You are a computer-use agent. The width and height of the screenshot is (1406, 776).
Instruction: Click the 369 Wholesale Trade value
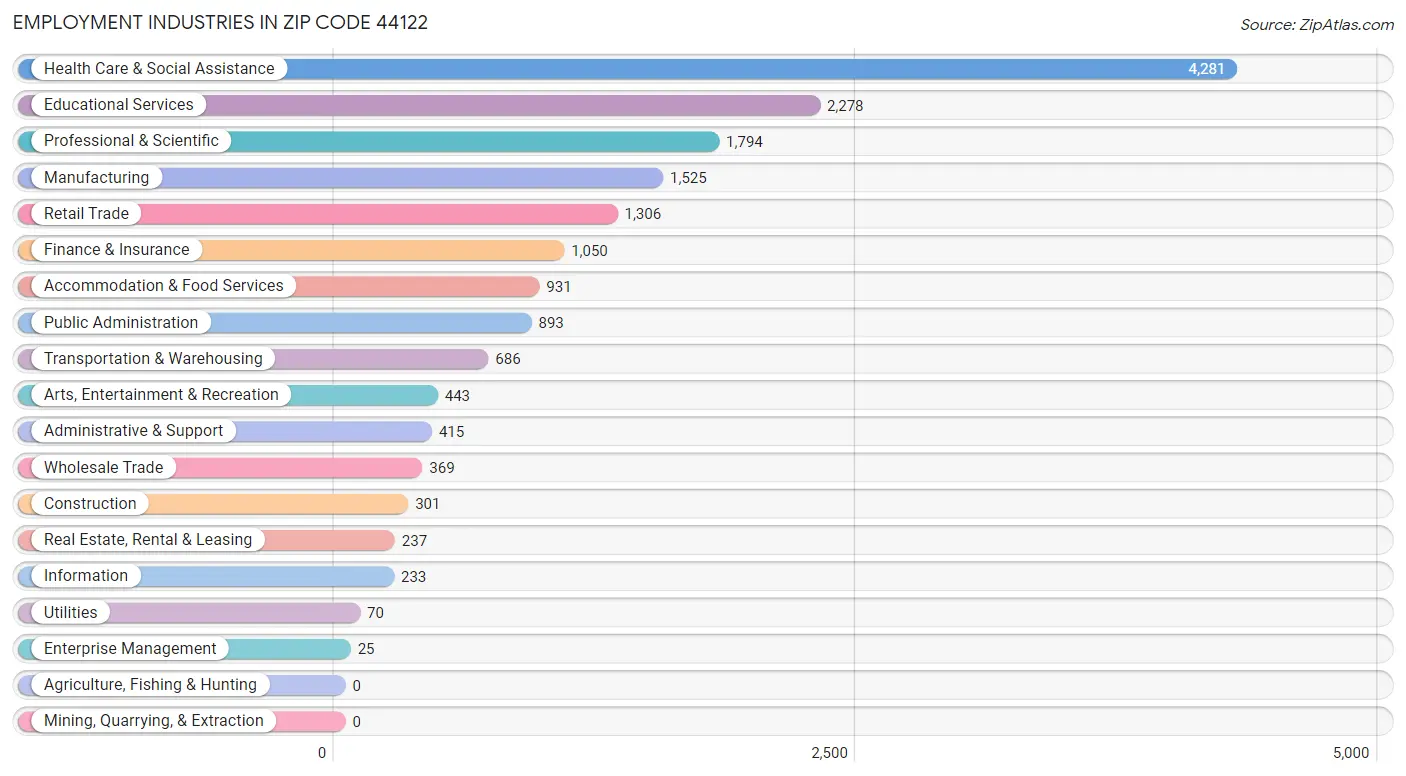coord(441,468)
